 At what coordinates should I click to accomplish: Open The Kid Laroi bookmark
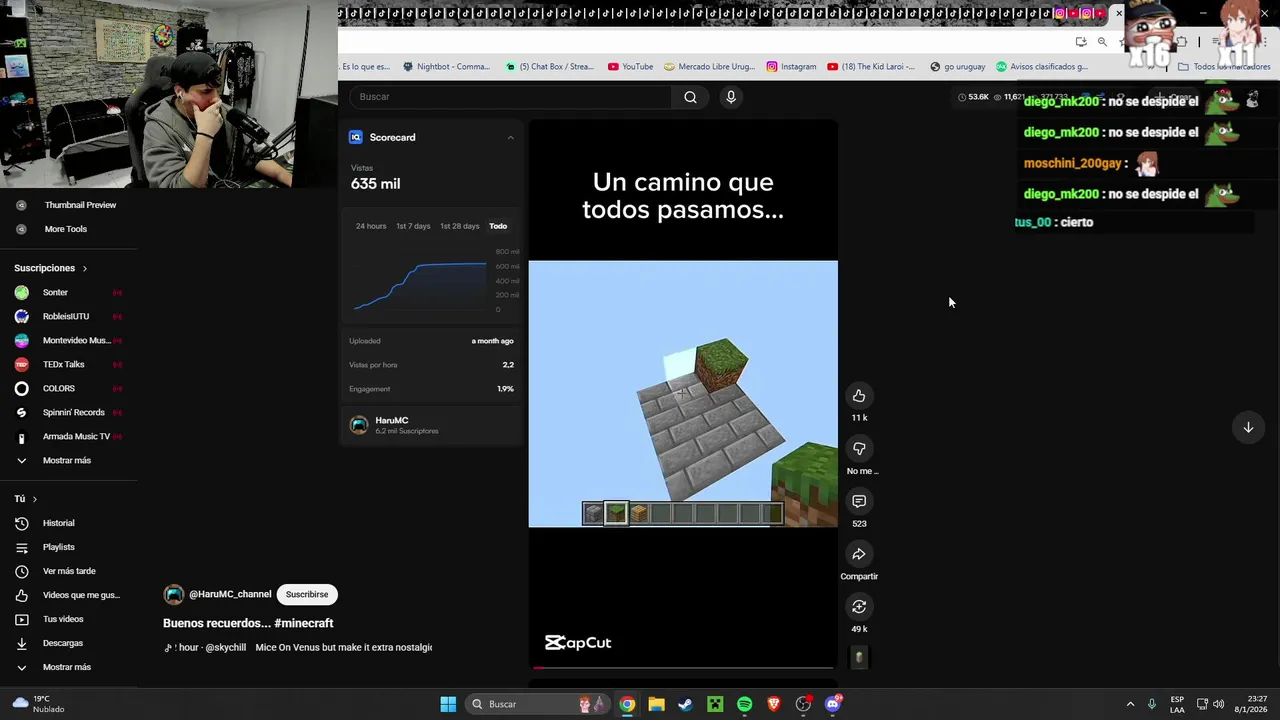871,67
